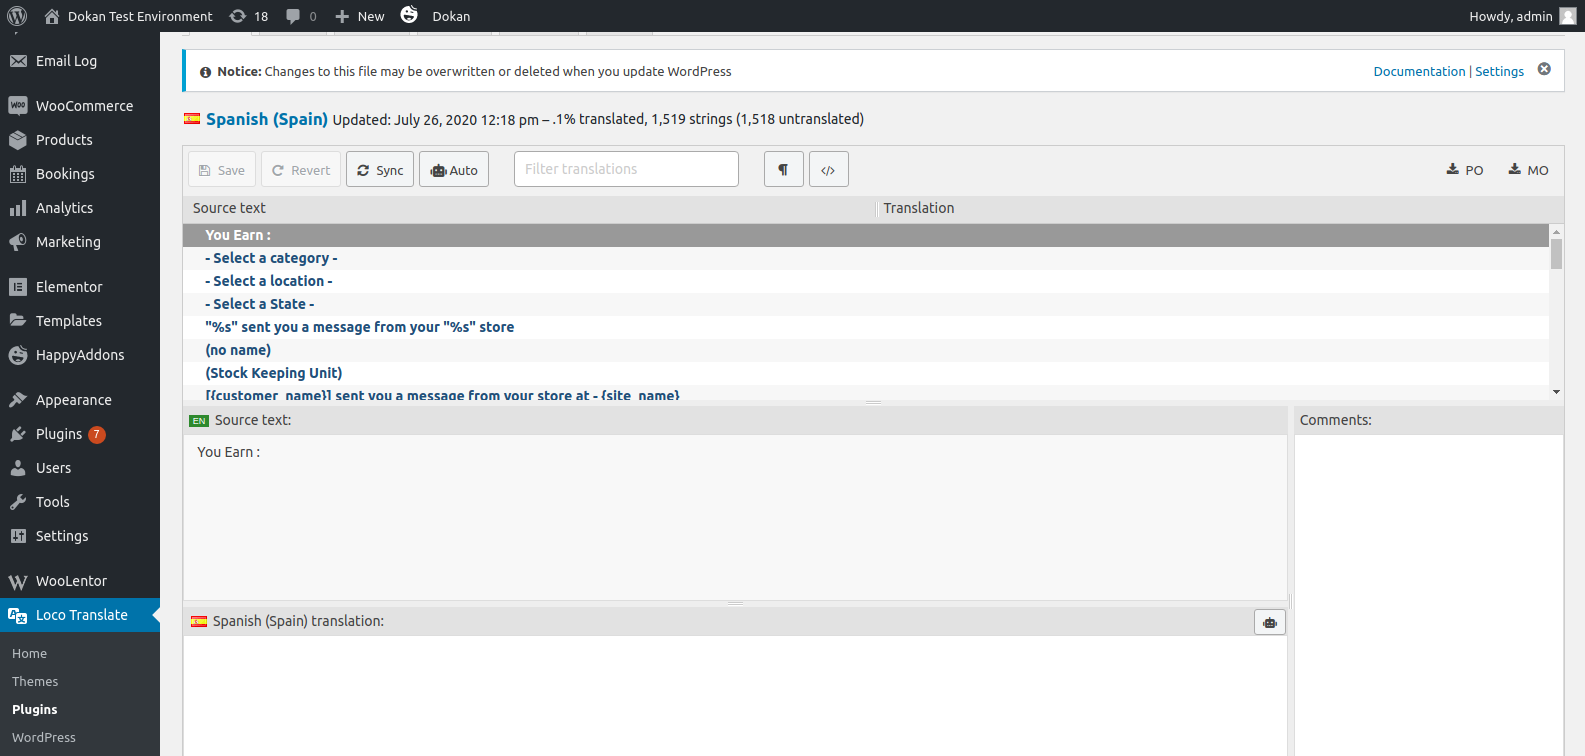Viewport: 1585px width, 756px height.
Task: Open Users menu item
Action: click(x=80, y=468)
